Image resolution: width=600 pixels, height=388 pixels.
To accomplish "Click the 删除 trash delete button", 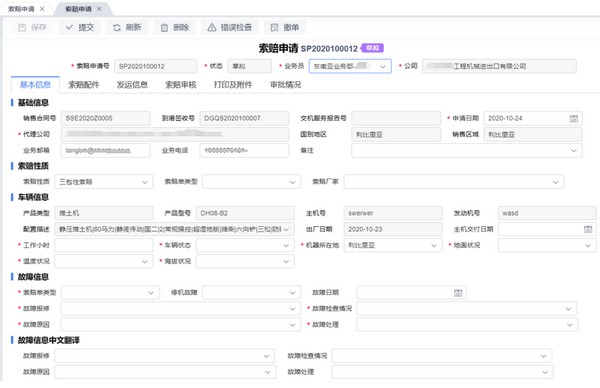I will pos(175,28).
